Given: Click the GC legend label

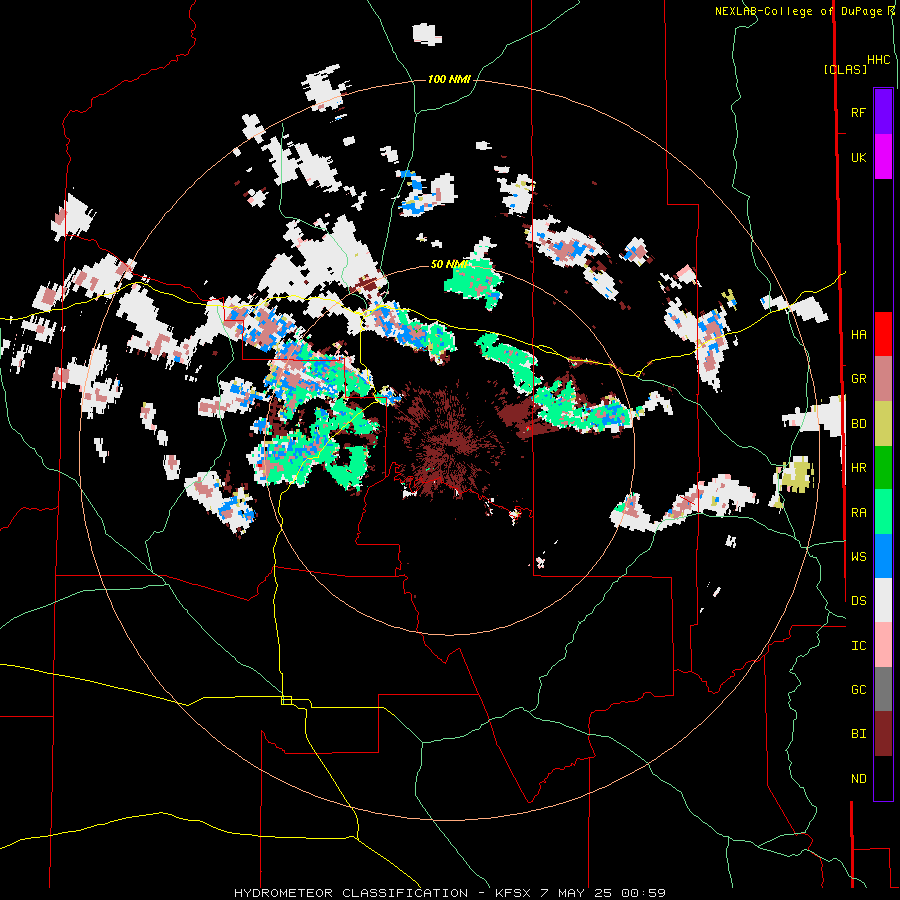Looking at the screenshot, I should [x=858, y=690].
